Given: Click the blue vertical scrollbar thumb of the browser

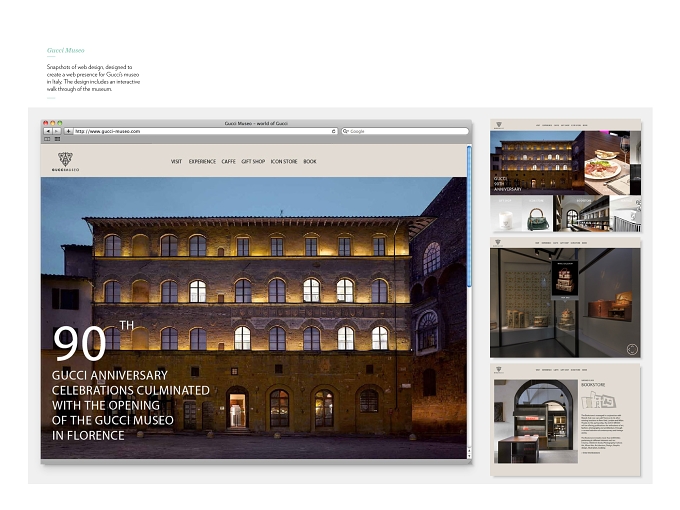Looking at the screenshot, I should click(x=469, y=216).
